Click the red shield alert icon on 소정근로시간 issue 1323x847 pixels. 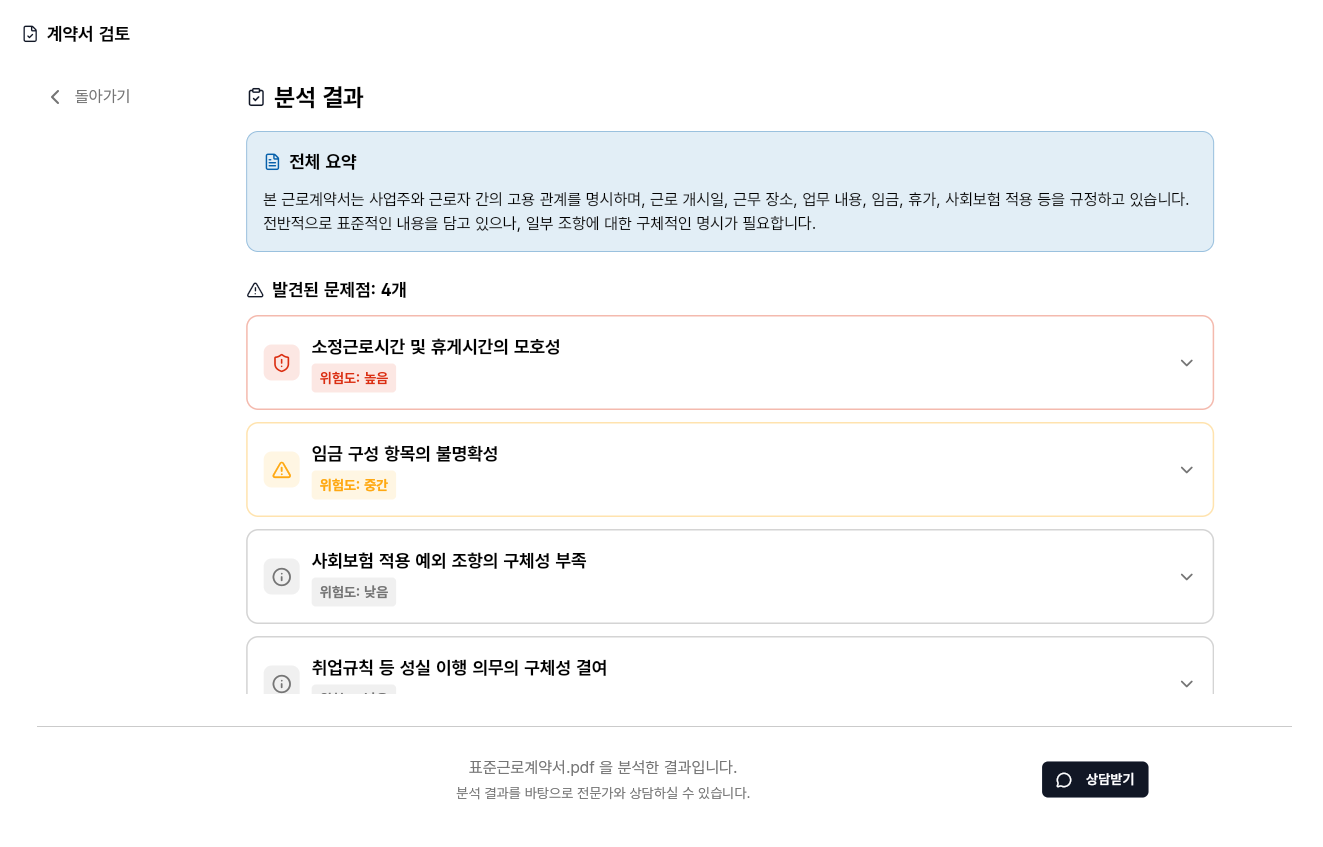281,363
